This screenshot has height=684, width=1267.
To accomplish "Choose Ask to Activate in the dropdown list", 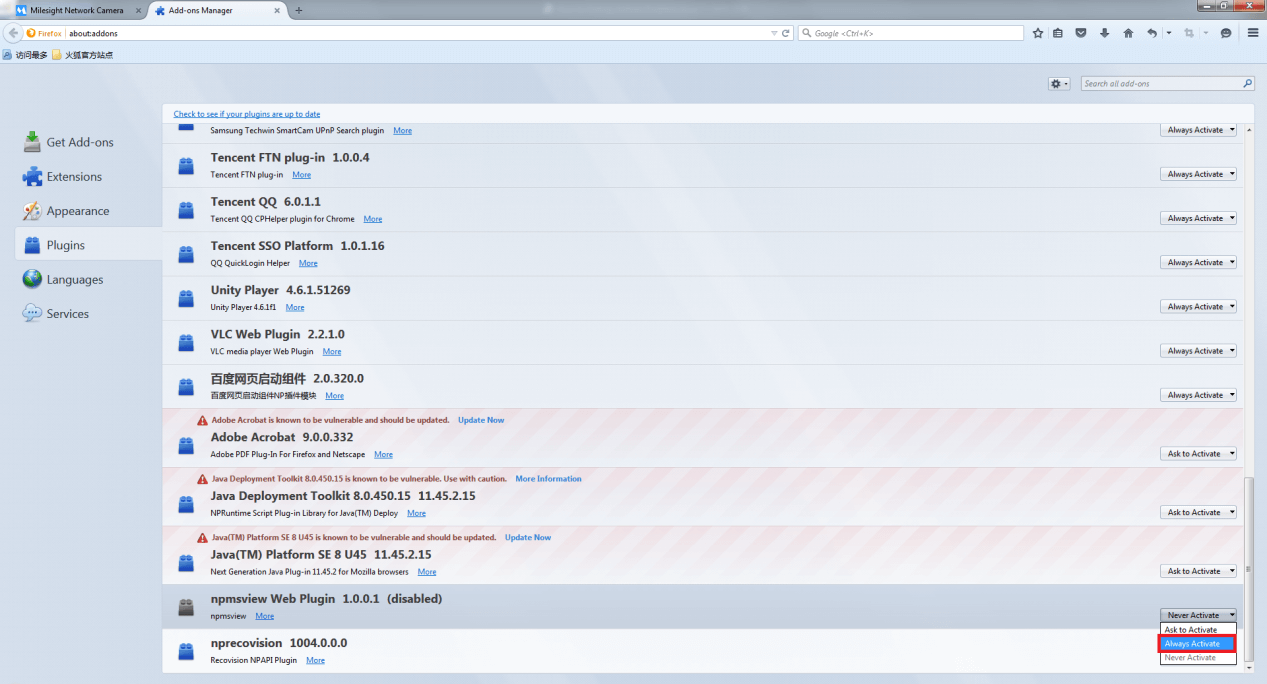I will [1199, 630].
